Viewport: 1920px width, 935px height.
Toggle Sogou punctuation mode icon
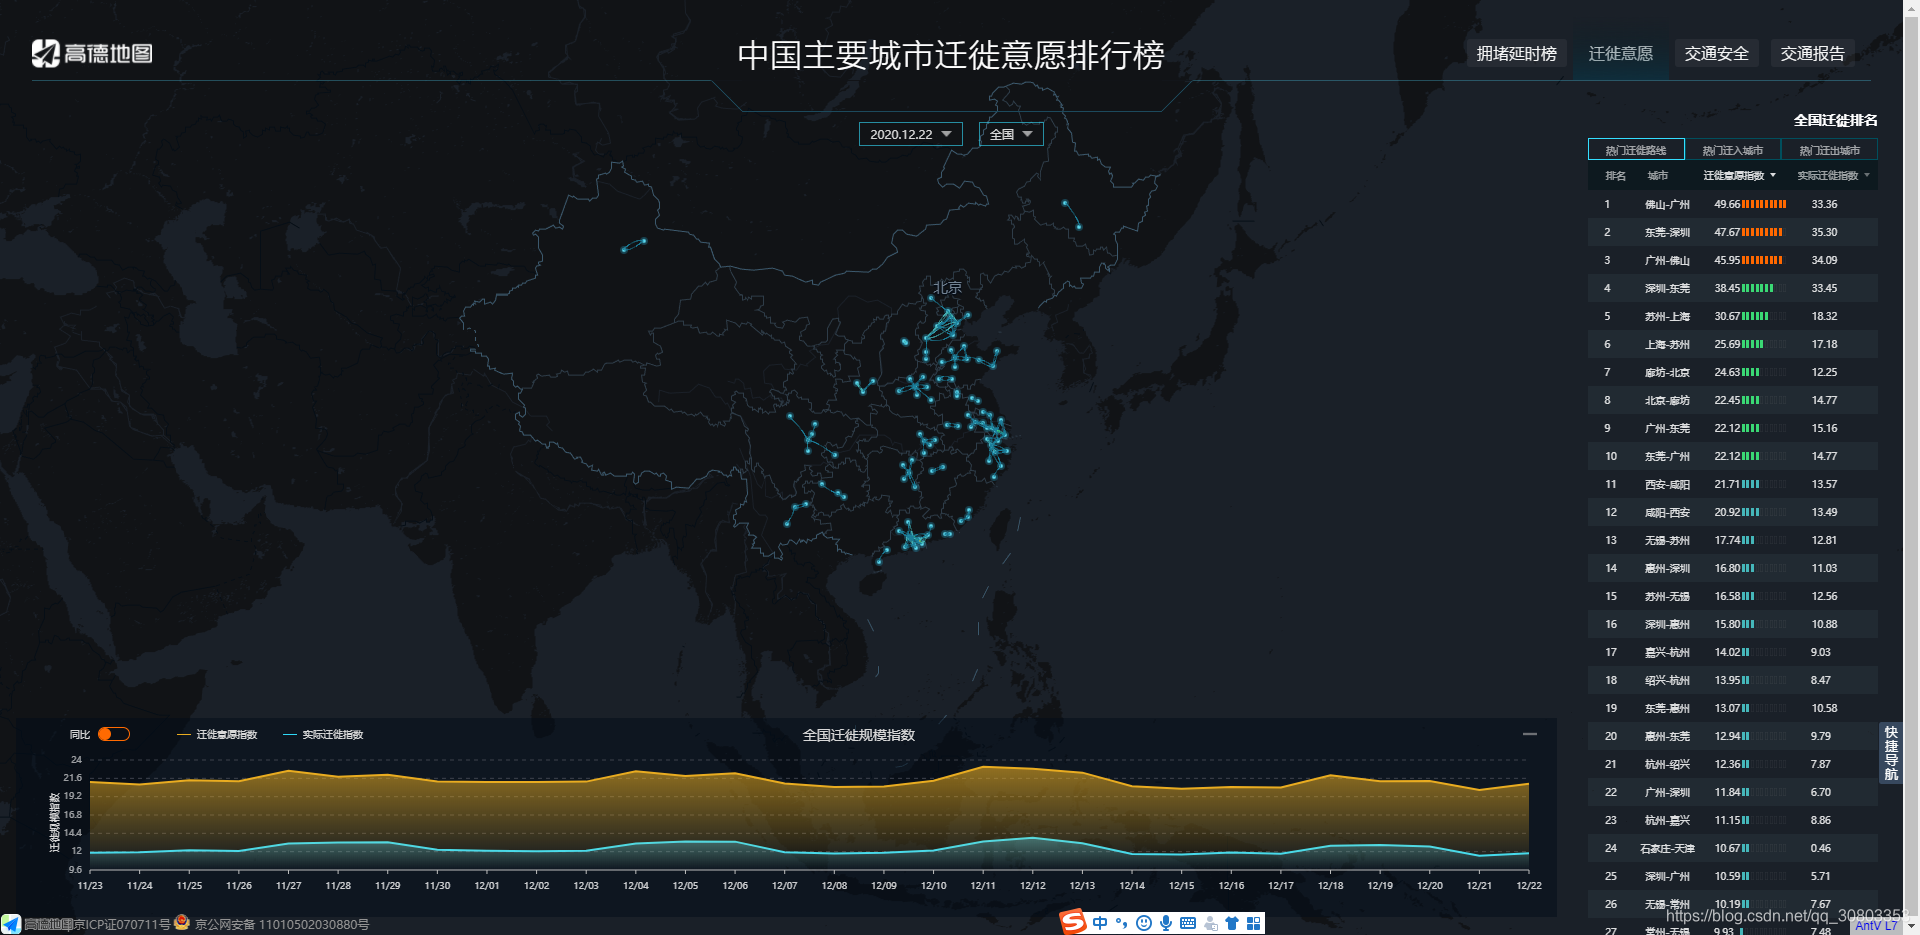click(1121, 923)
